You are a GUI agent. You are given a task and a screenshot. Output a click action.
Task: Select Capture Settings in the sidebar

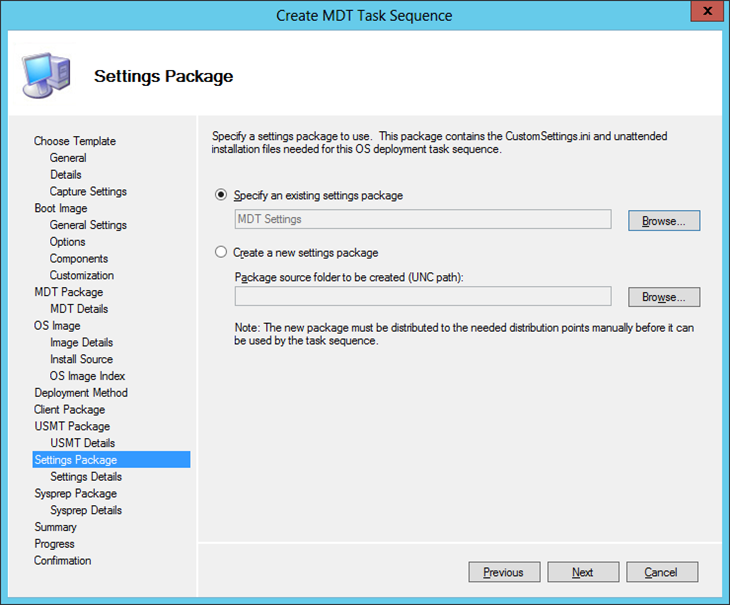tap(88, 191)
